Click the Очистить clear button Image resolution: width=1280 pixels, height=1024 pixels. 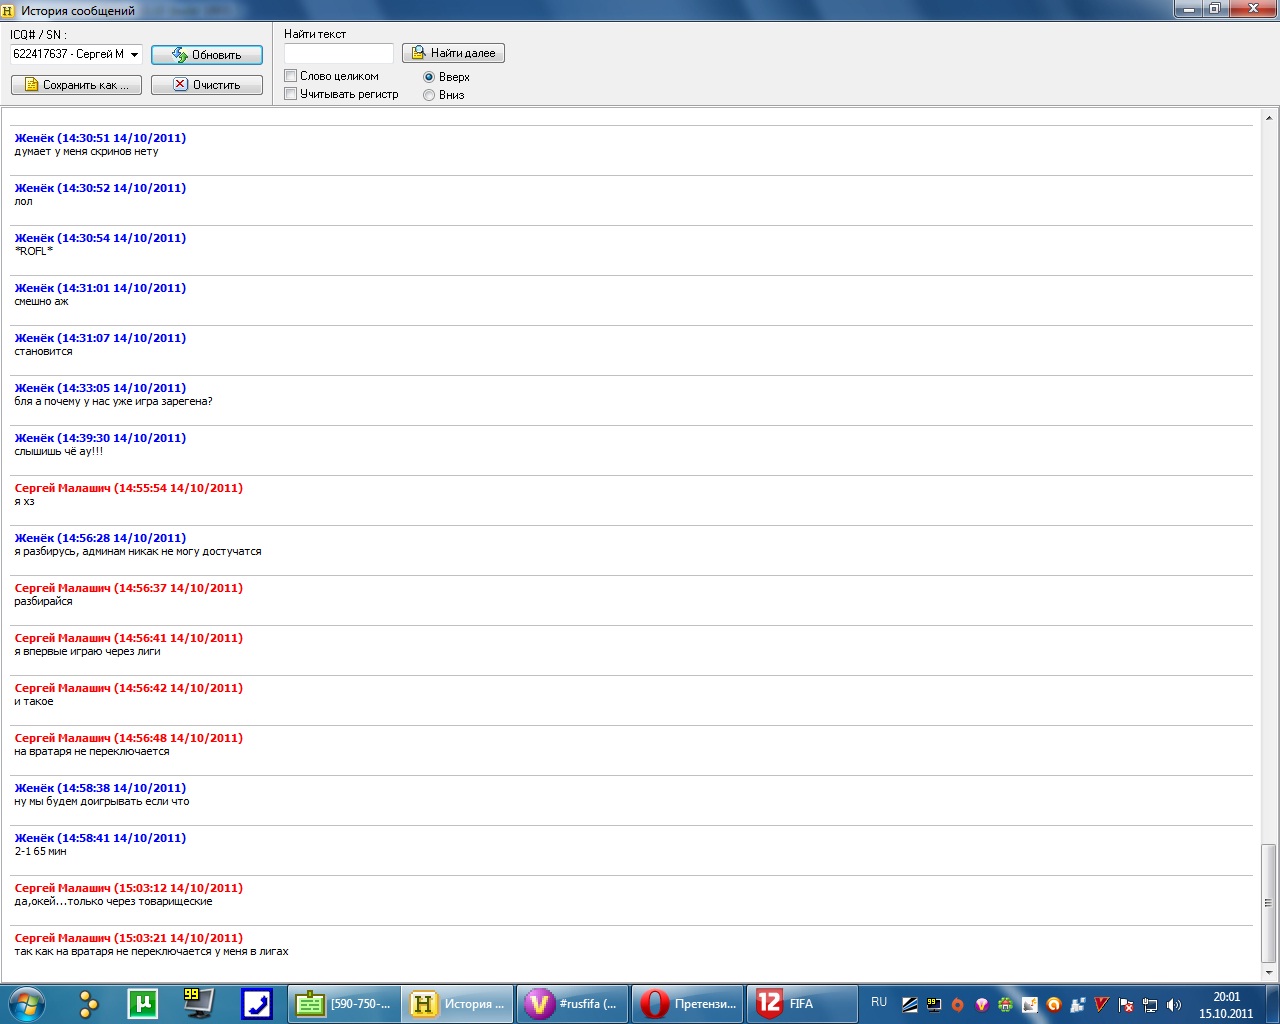tap(207, 85)
